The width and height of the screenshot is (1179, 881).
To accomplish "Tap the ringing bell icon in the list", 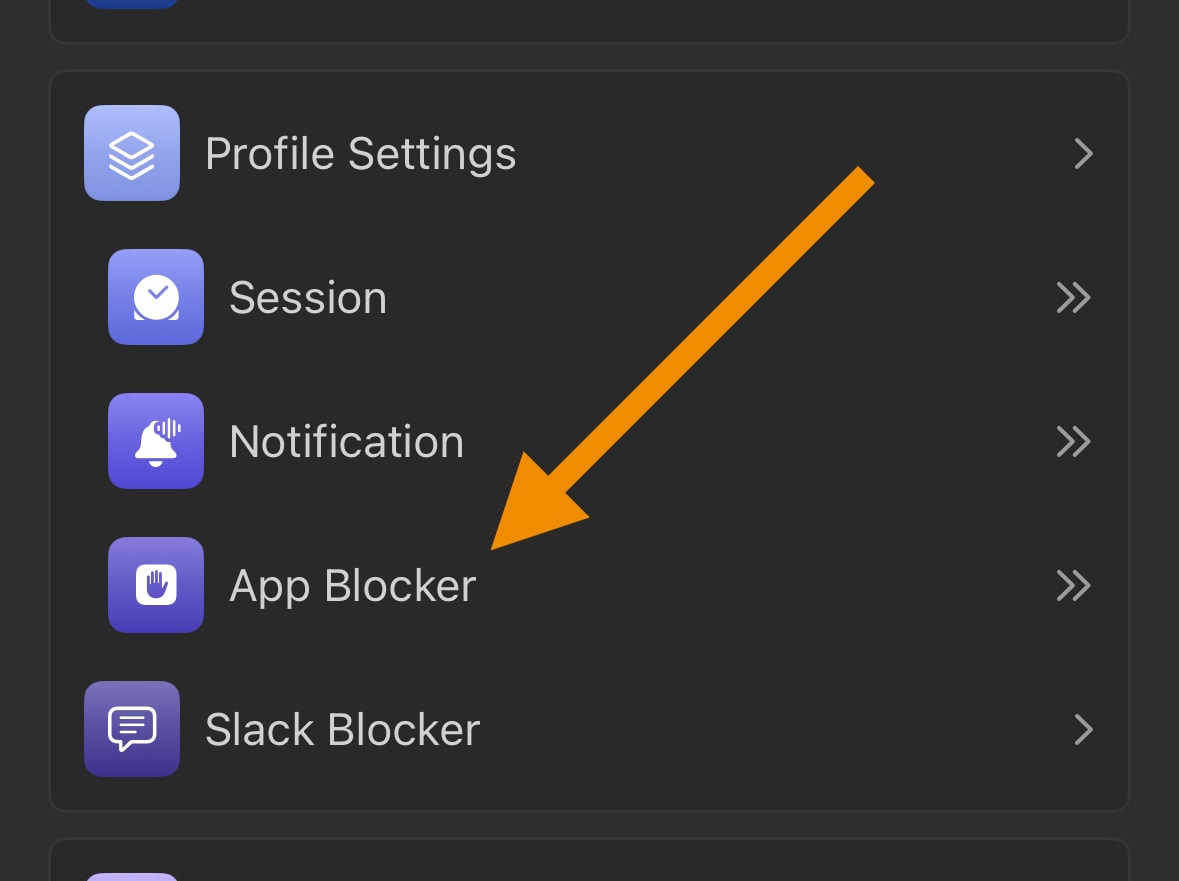I will point(156,441).
